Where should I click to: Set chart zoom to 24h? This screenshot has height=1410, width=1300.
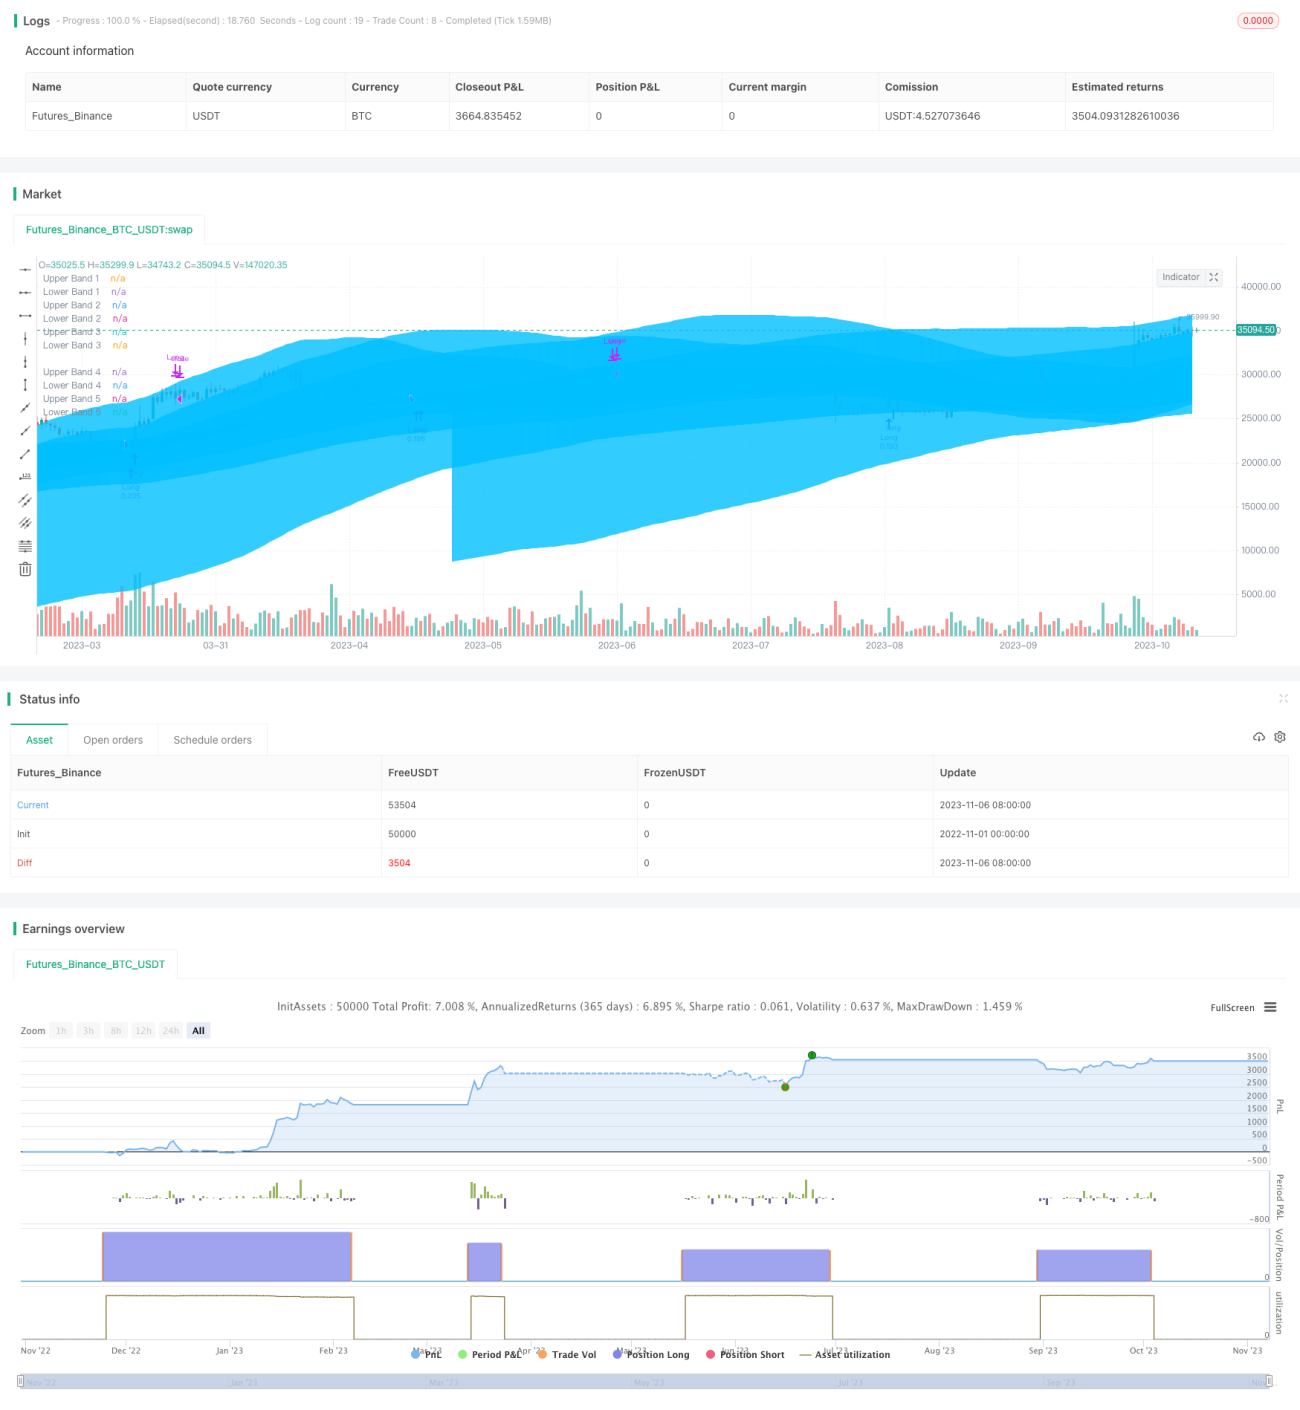(x=171, y=1030)
